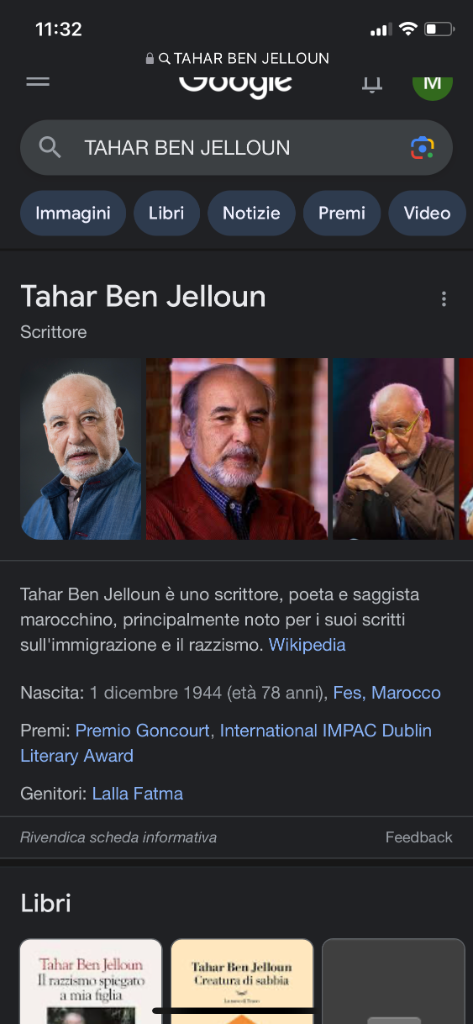
Task: Tap the padlock icon in address bar
Action: pyautogui.click(x=150, y=59)
